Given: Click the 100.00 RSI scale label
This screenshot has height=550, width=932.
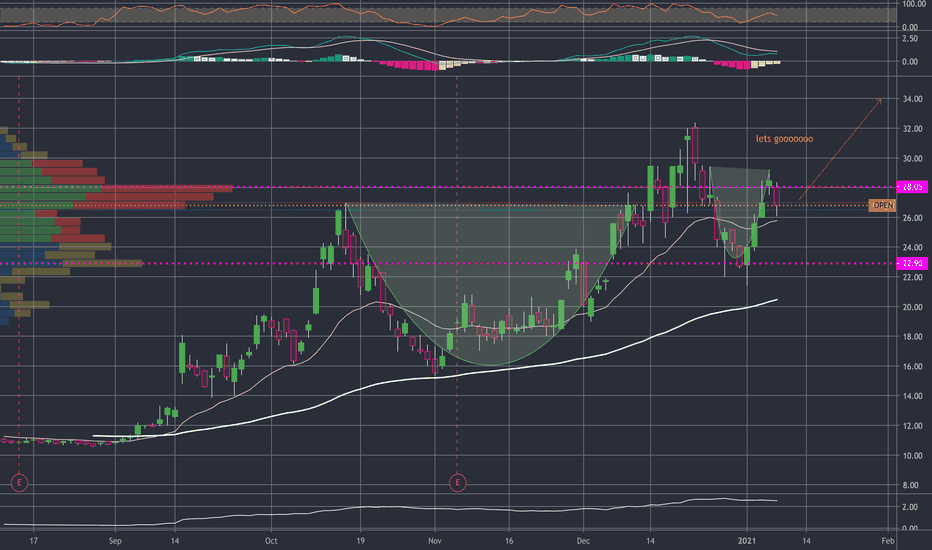Looking at the screenshot, I should [914, 4].
